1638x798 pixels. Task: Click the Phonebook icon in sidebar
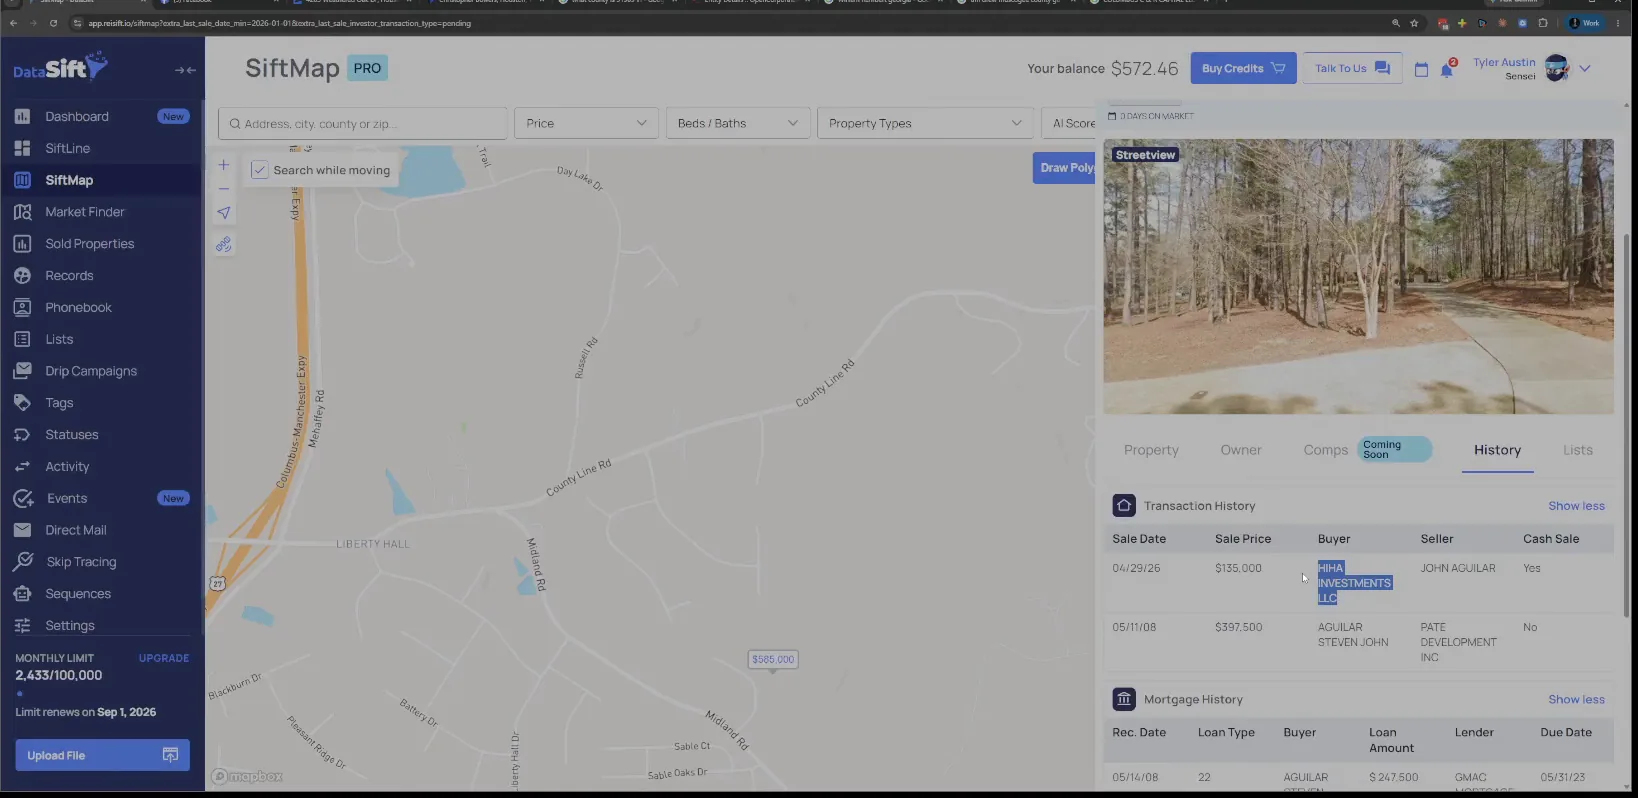[22, 307]
